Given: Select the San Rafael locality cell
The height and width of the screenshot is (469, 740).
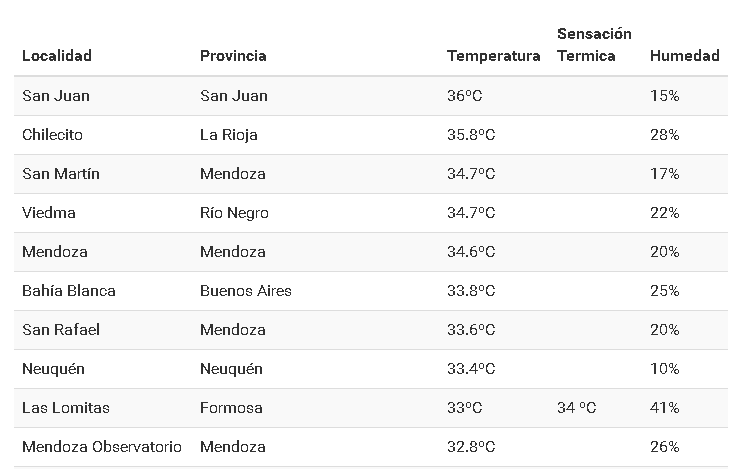Looking at the screenshot, I should coord(61,330).
